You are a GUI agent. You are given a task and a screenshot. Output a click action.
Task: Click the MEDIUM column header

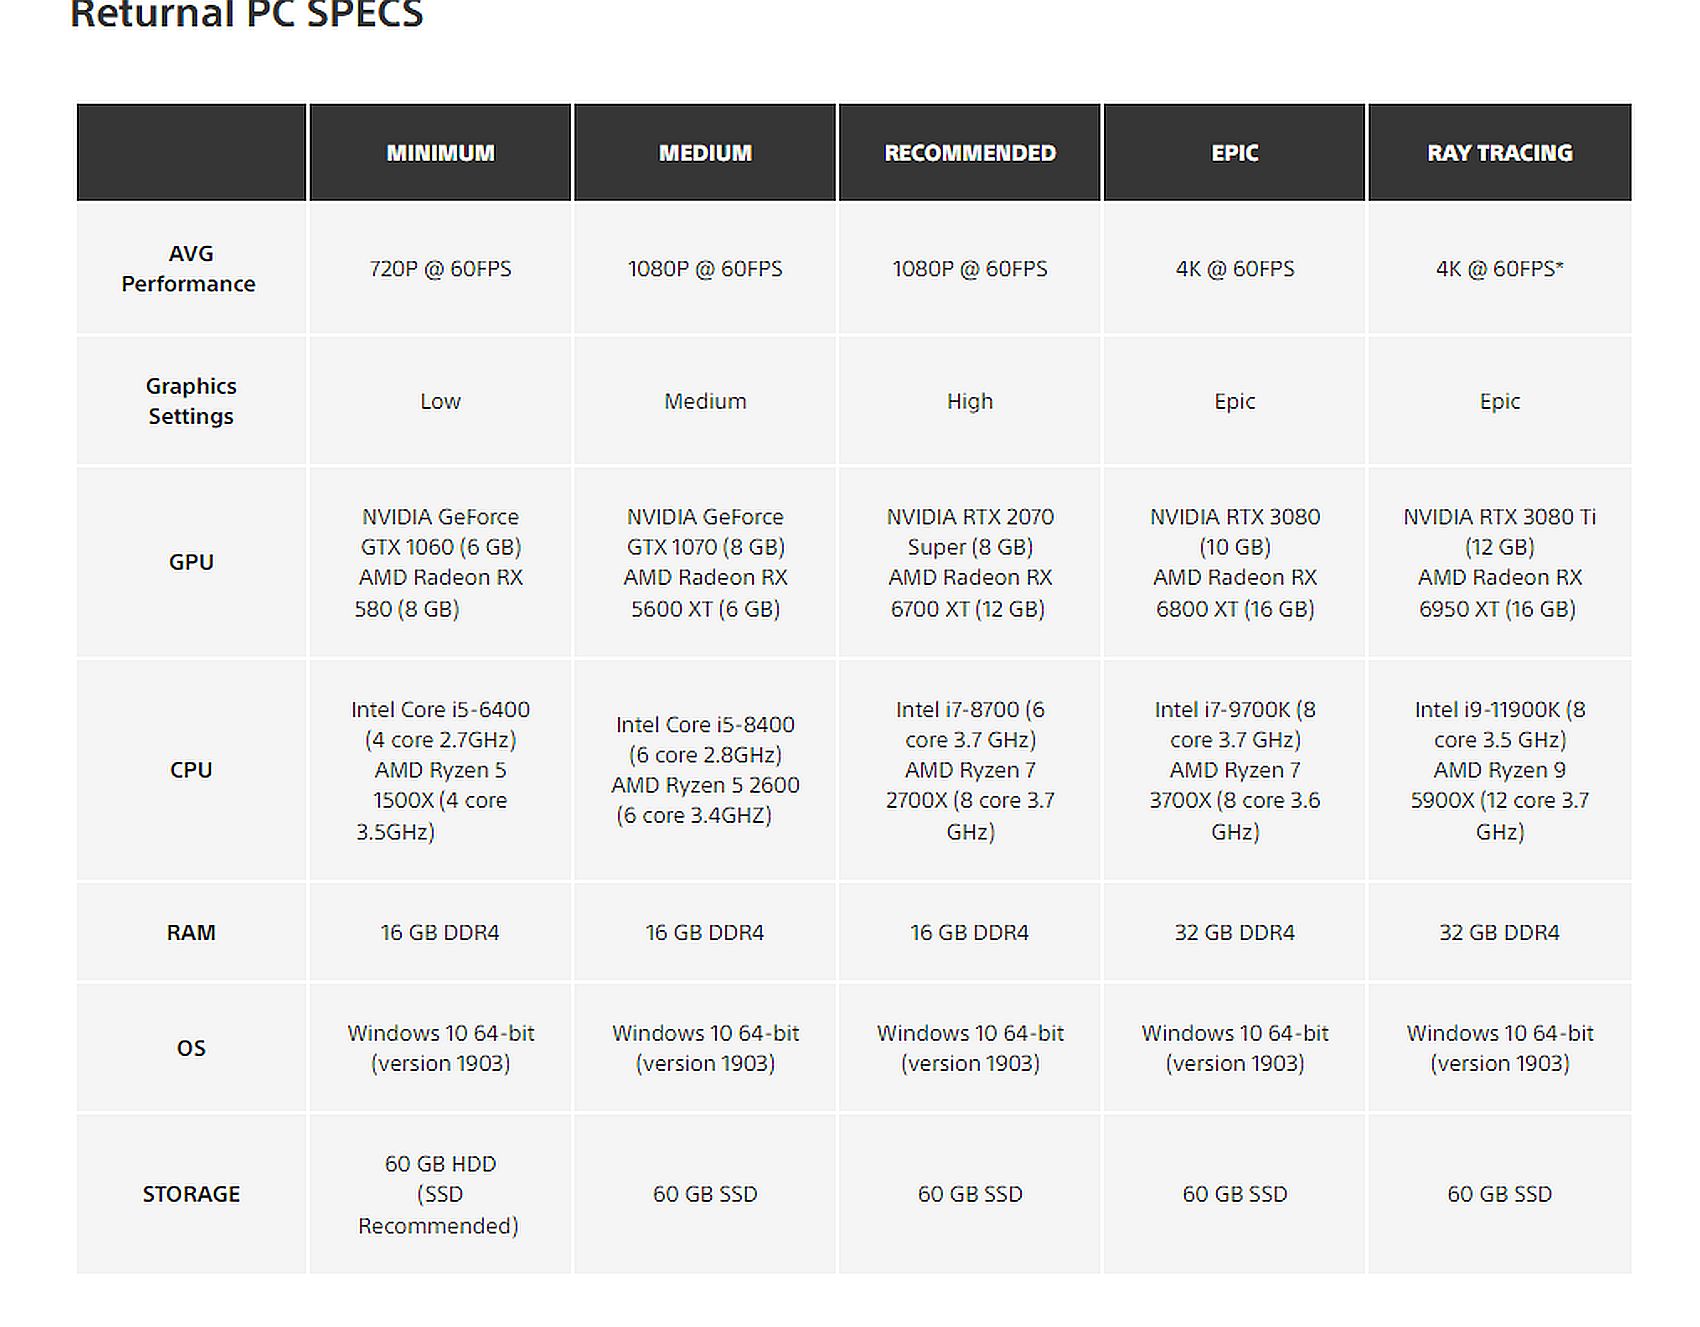pos(705,153)
